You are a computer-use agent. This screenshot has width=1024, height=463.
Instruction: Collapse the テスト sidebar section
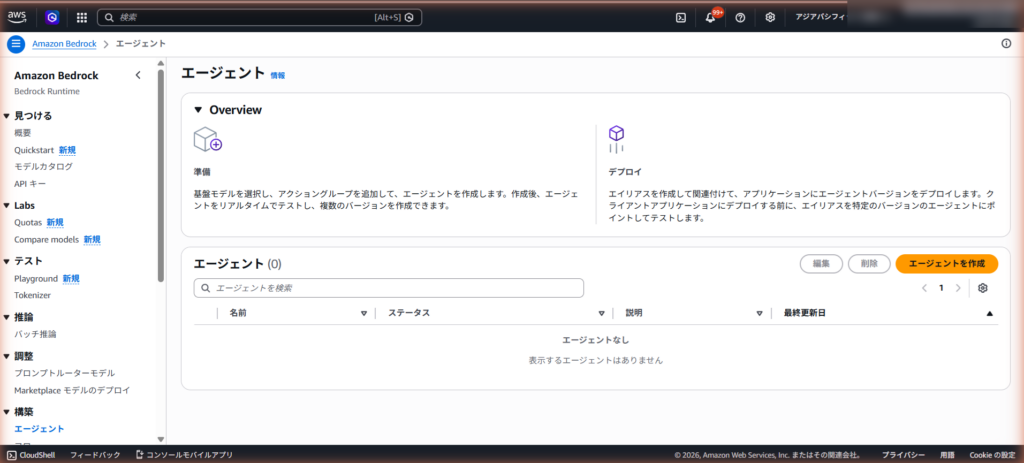(7, 262)
